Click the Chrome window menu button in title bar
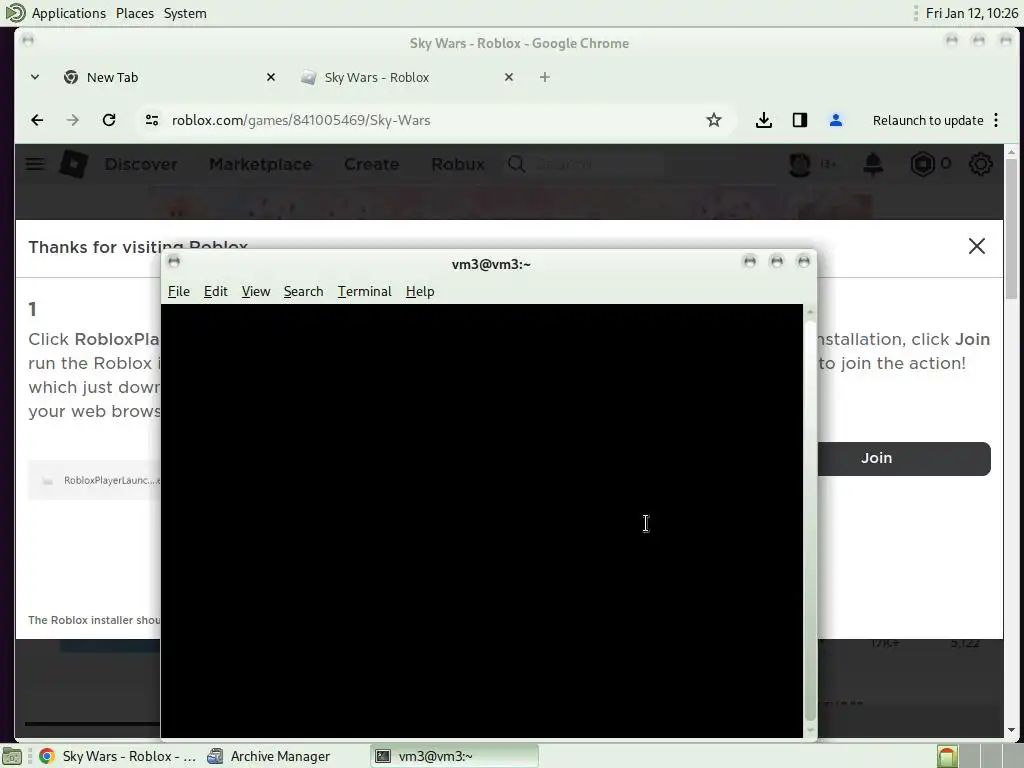1024x768 pixels. [27, 40]
